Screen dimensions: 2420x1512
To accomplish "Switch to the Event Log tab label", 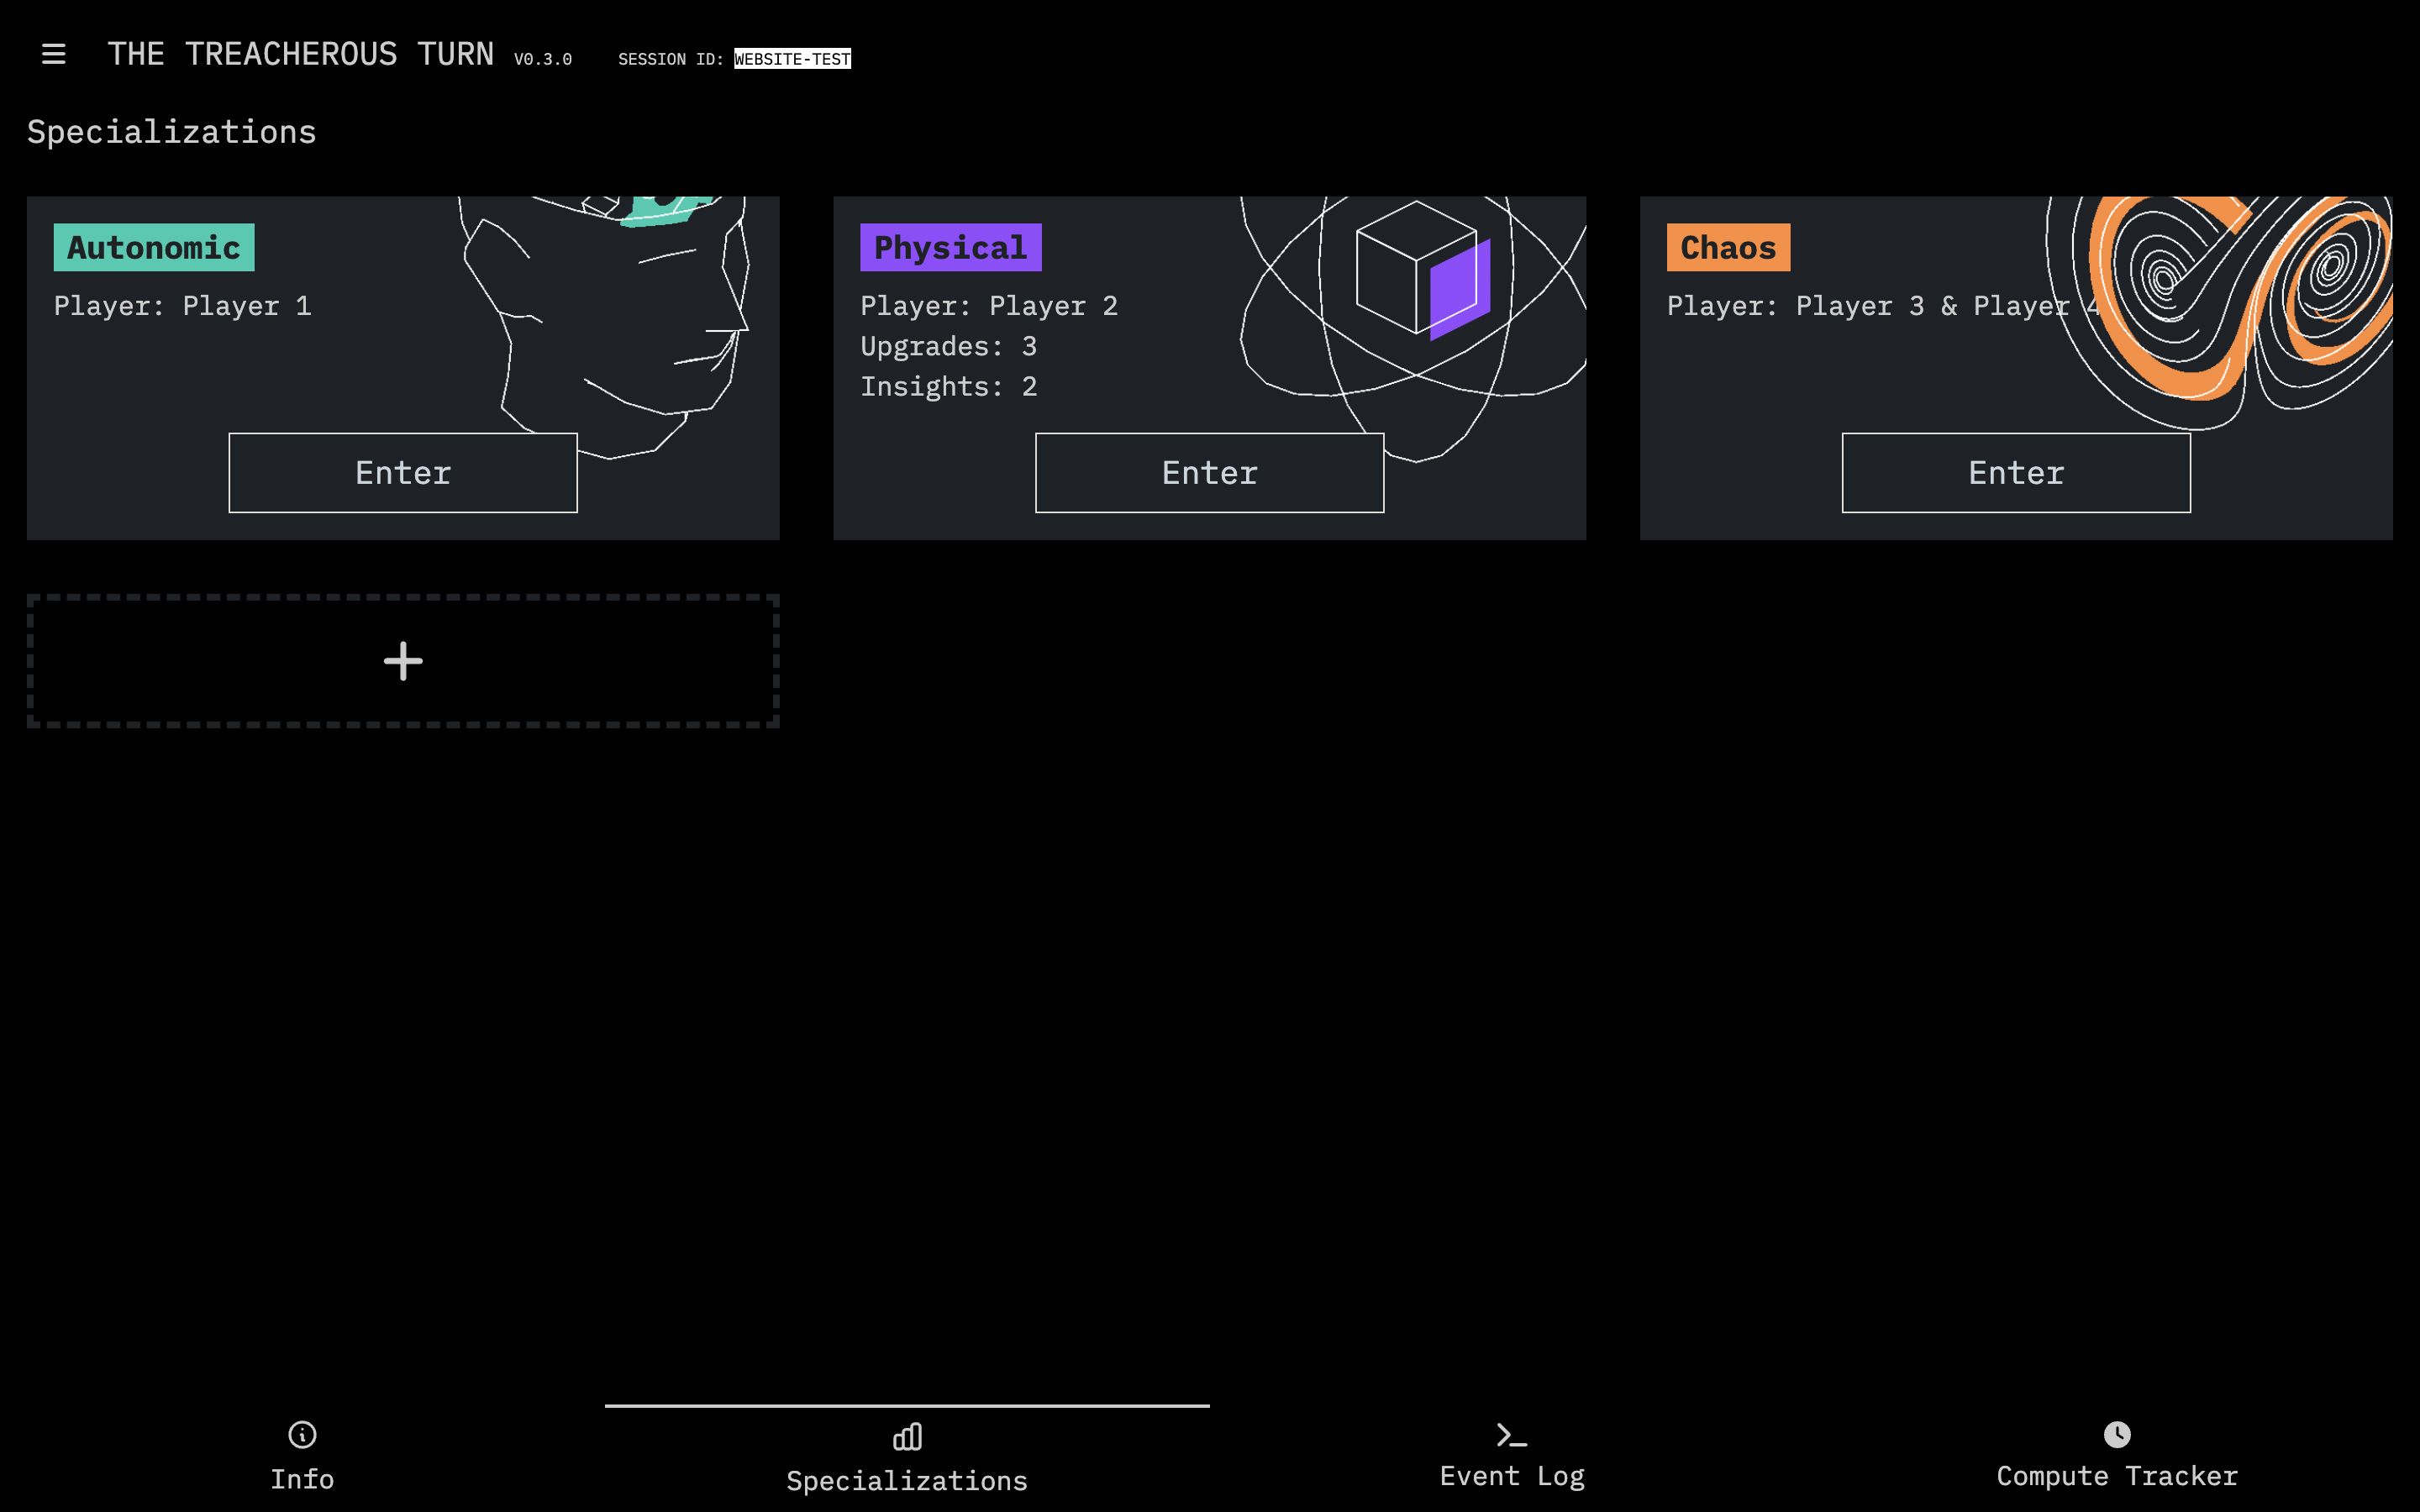I will pos(1511,1476).
